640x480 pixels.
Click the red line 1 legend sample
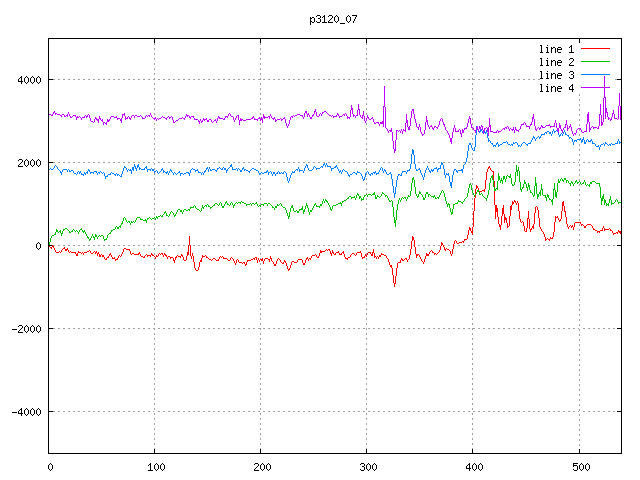(x=595, y=49)
